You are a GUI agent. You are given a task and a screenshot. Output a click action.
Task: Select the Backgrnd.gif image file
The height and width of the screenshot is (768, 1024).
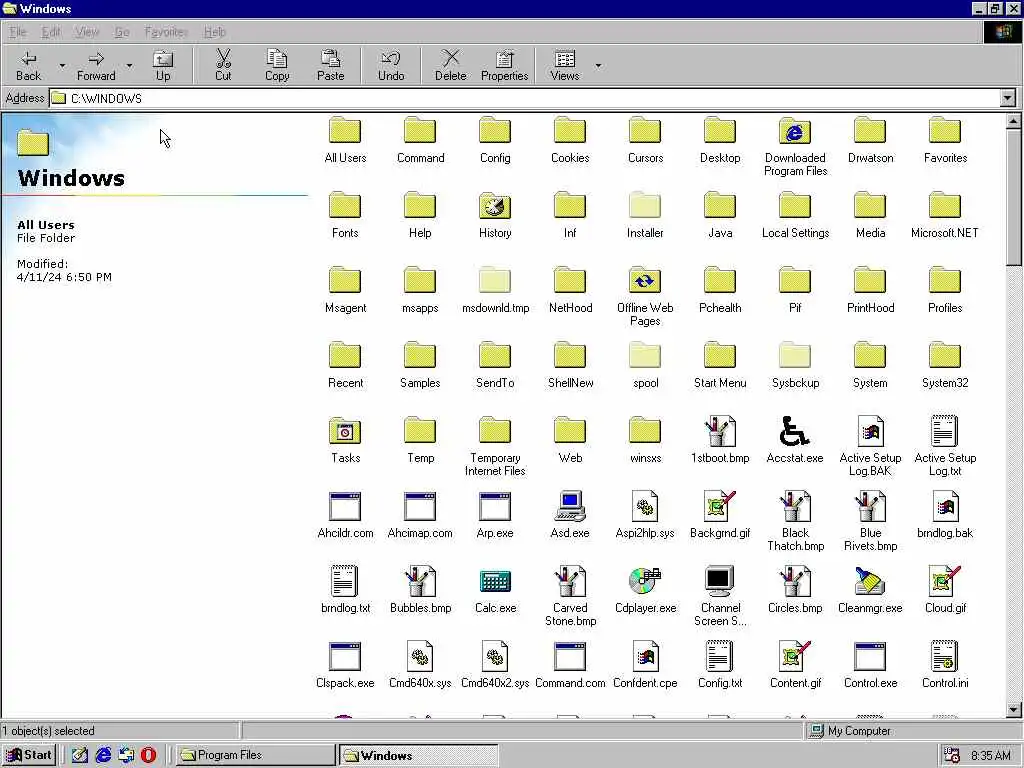click(720, 515)
